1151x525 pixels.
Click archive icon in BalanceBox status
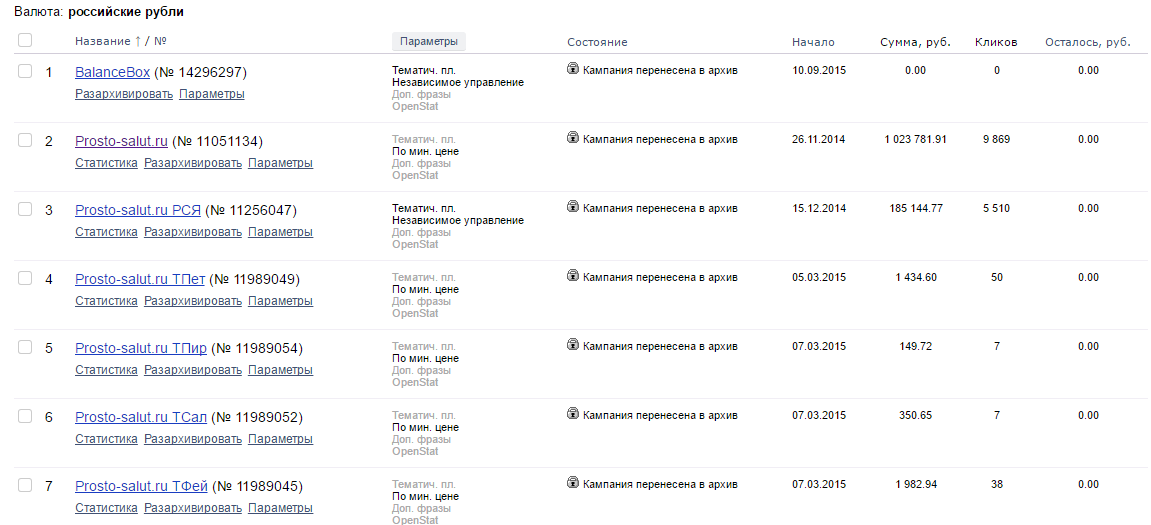click(573, 69)
